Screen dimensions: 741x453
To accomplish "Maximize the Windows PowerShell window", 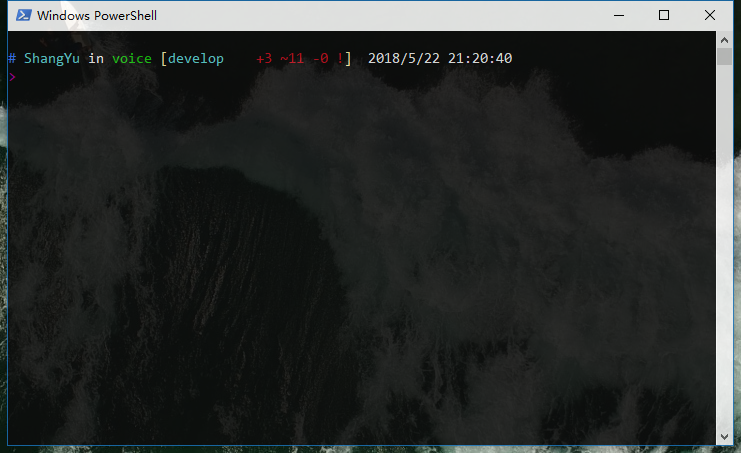I will pos(664,15).
